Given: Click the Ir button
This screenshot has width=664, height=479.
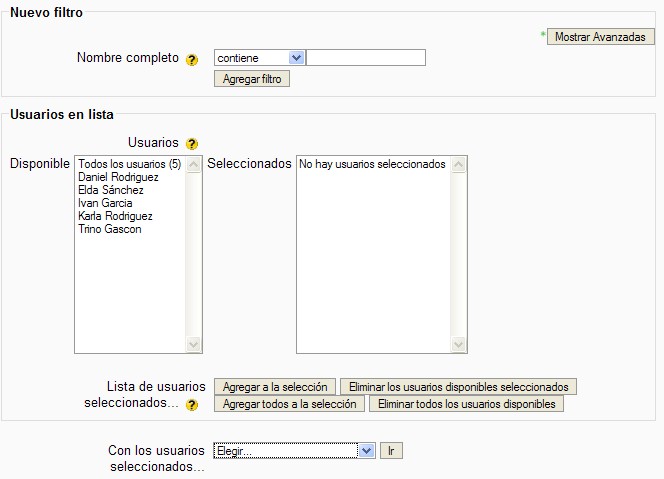Looking at the screenshot, I should coord(391,451).
